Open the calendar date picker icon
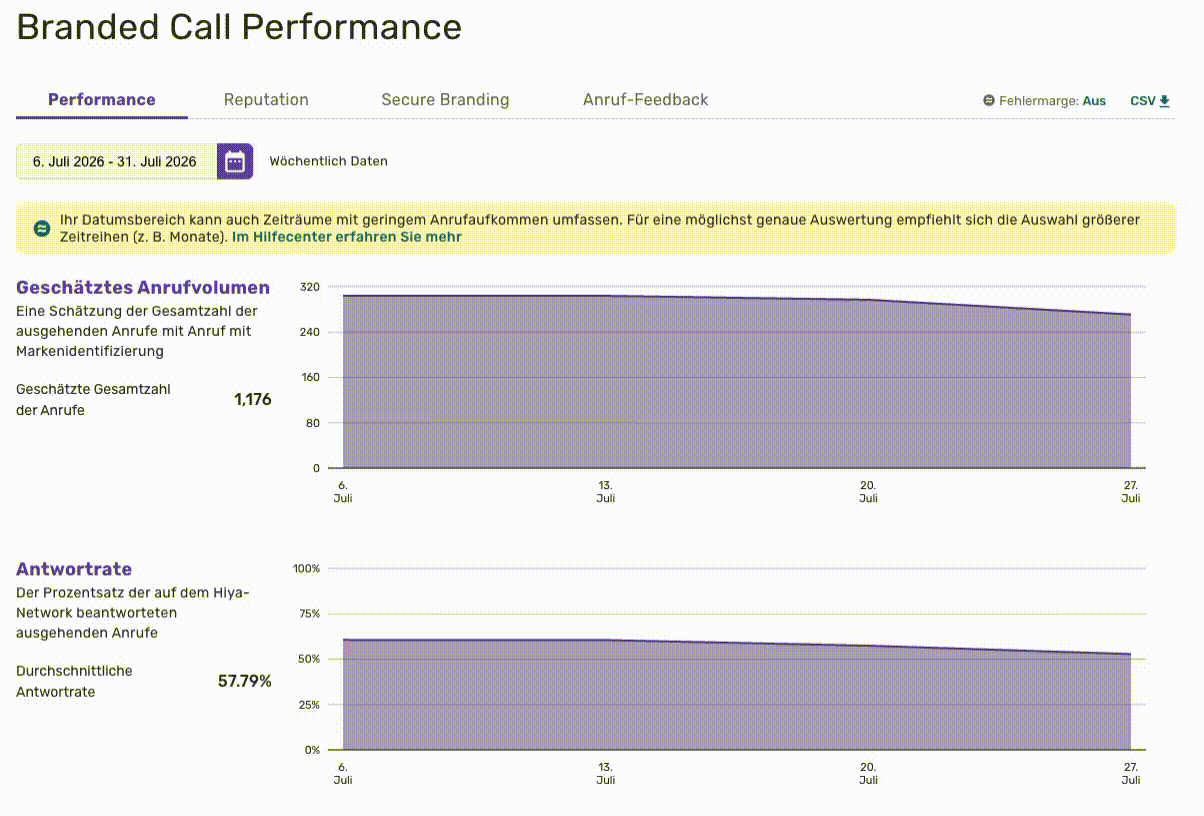 point(235,161)
